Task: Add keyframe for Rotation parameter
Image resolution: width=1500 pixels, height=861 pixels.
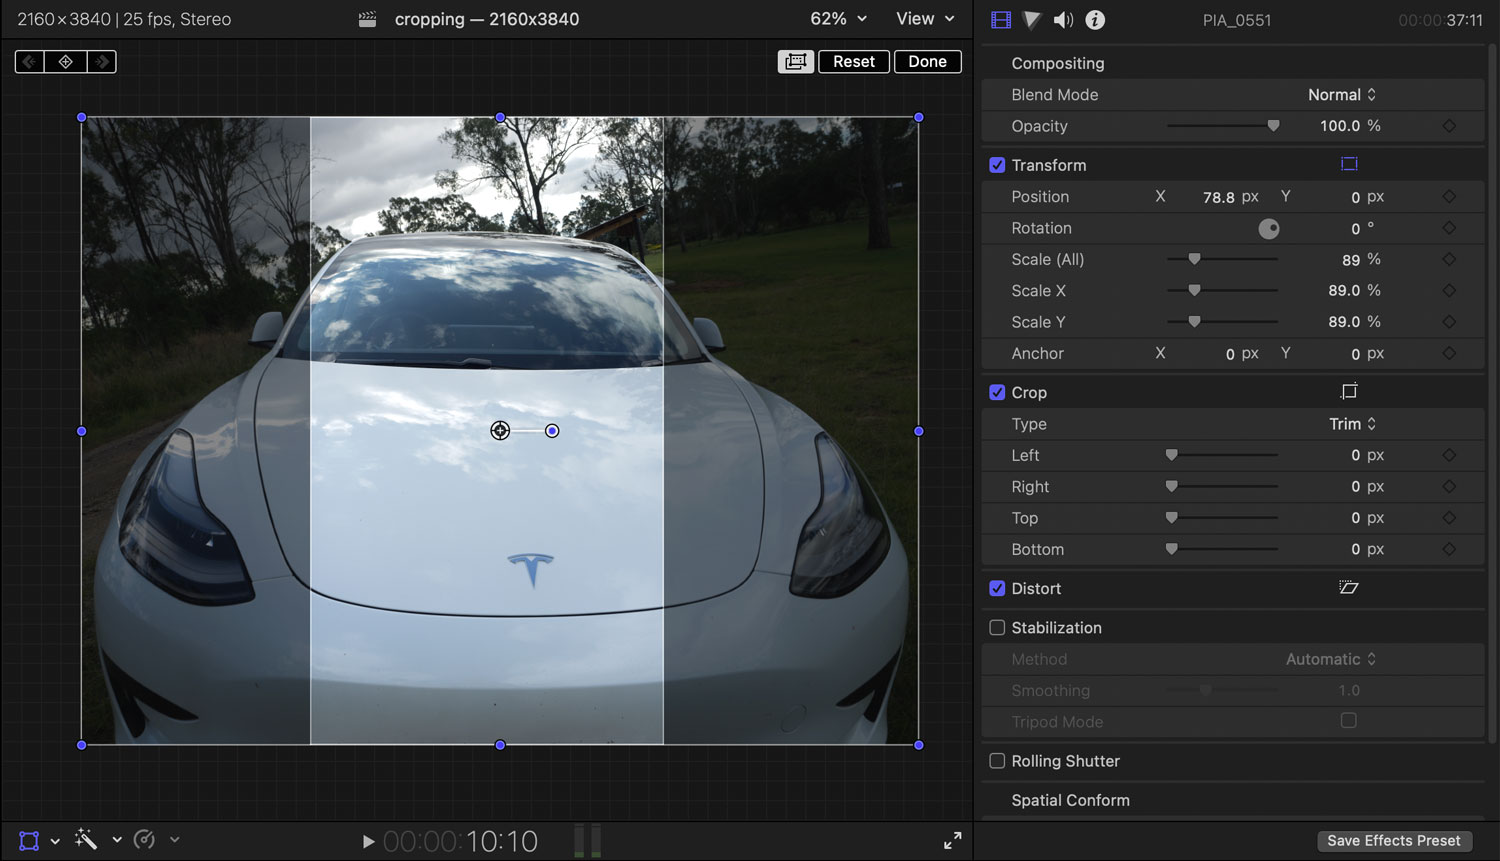Action: (1449, 228)
